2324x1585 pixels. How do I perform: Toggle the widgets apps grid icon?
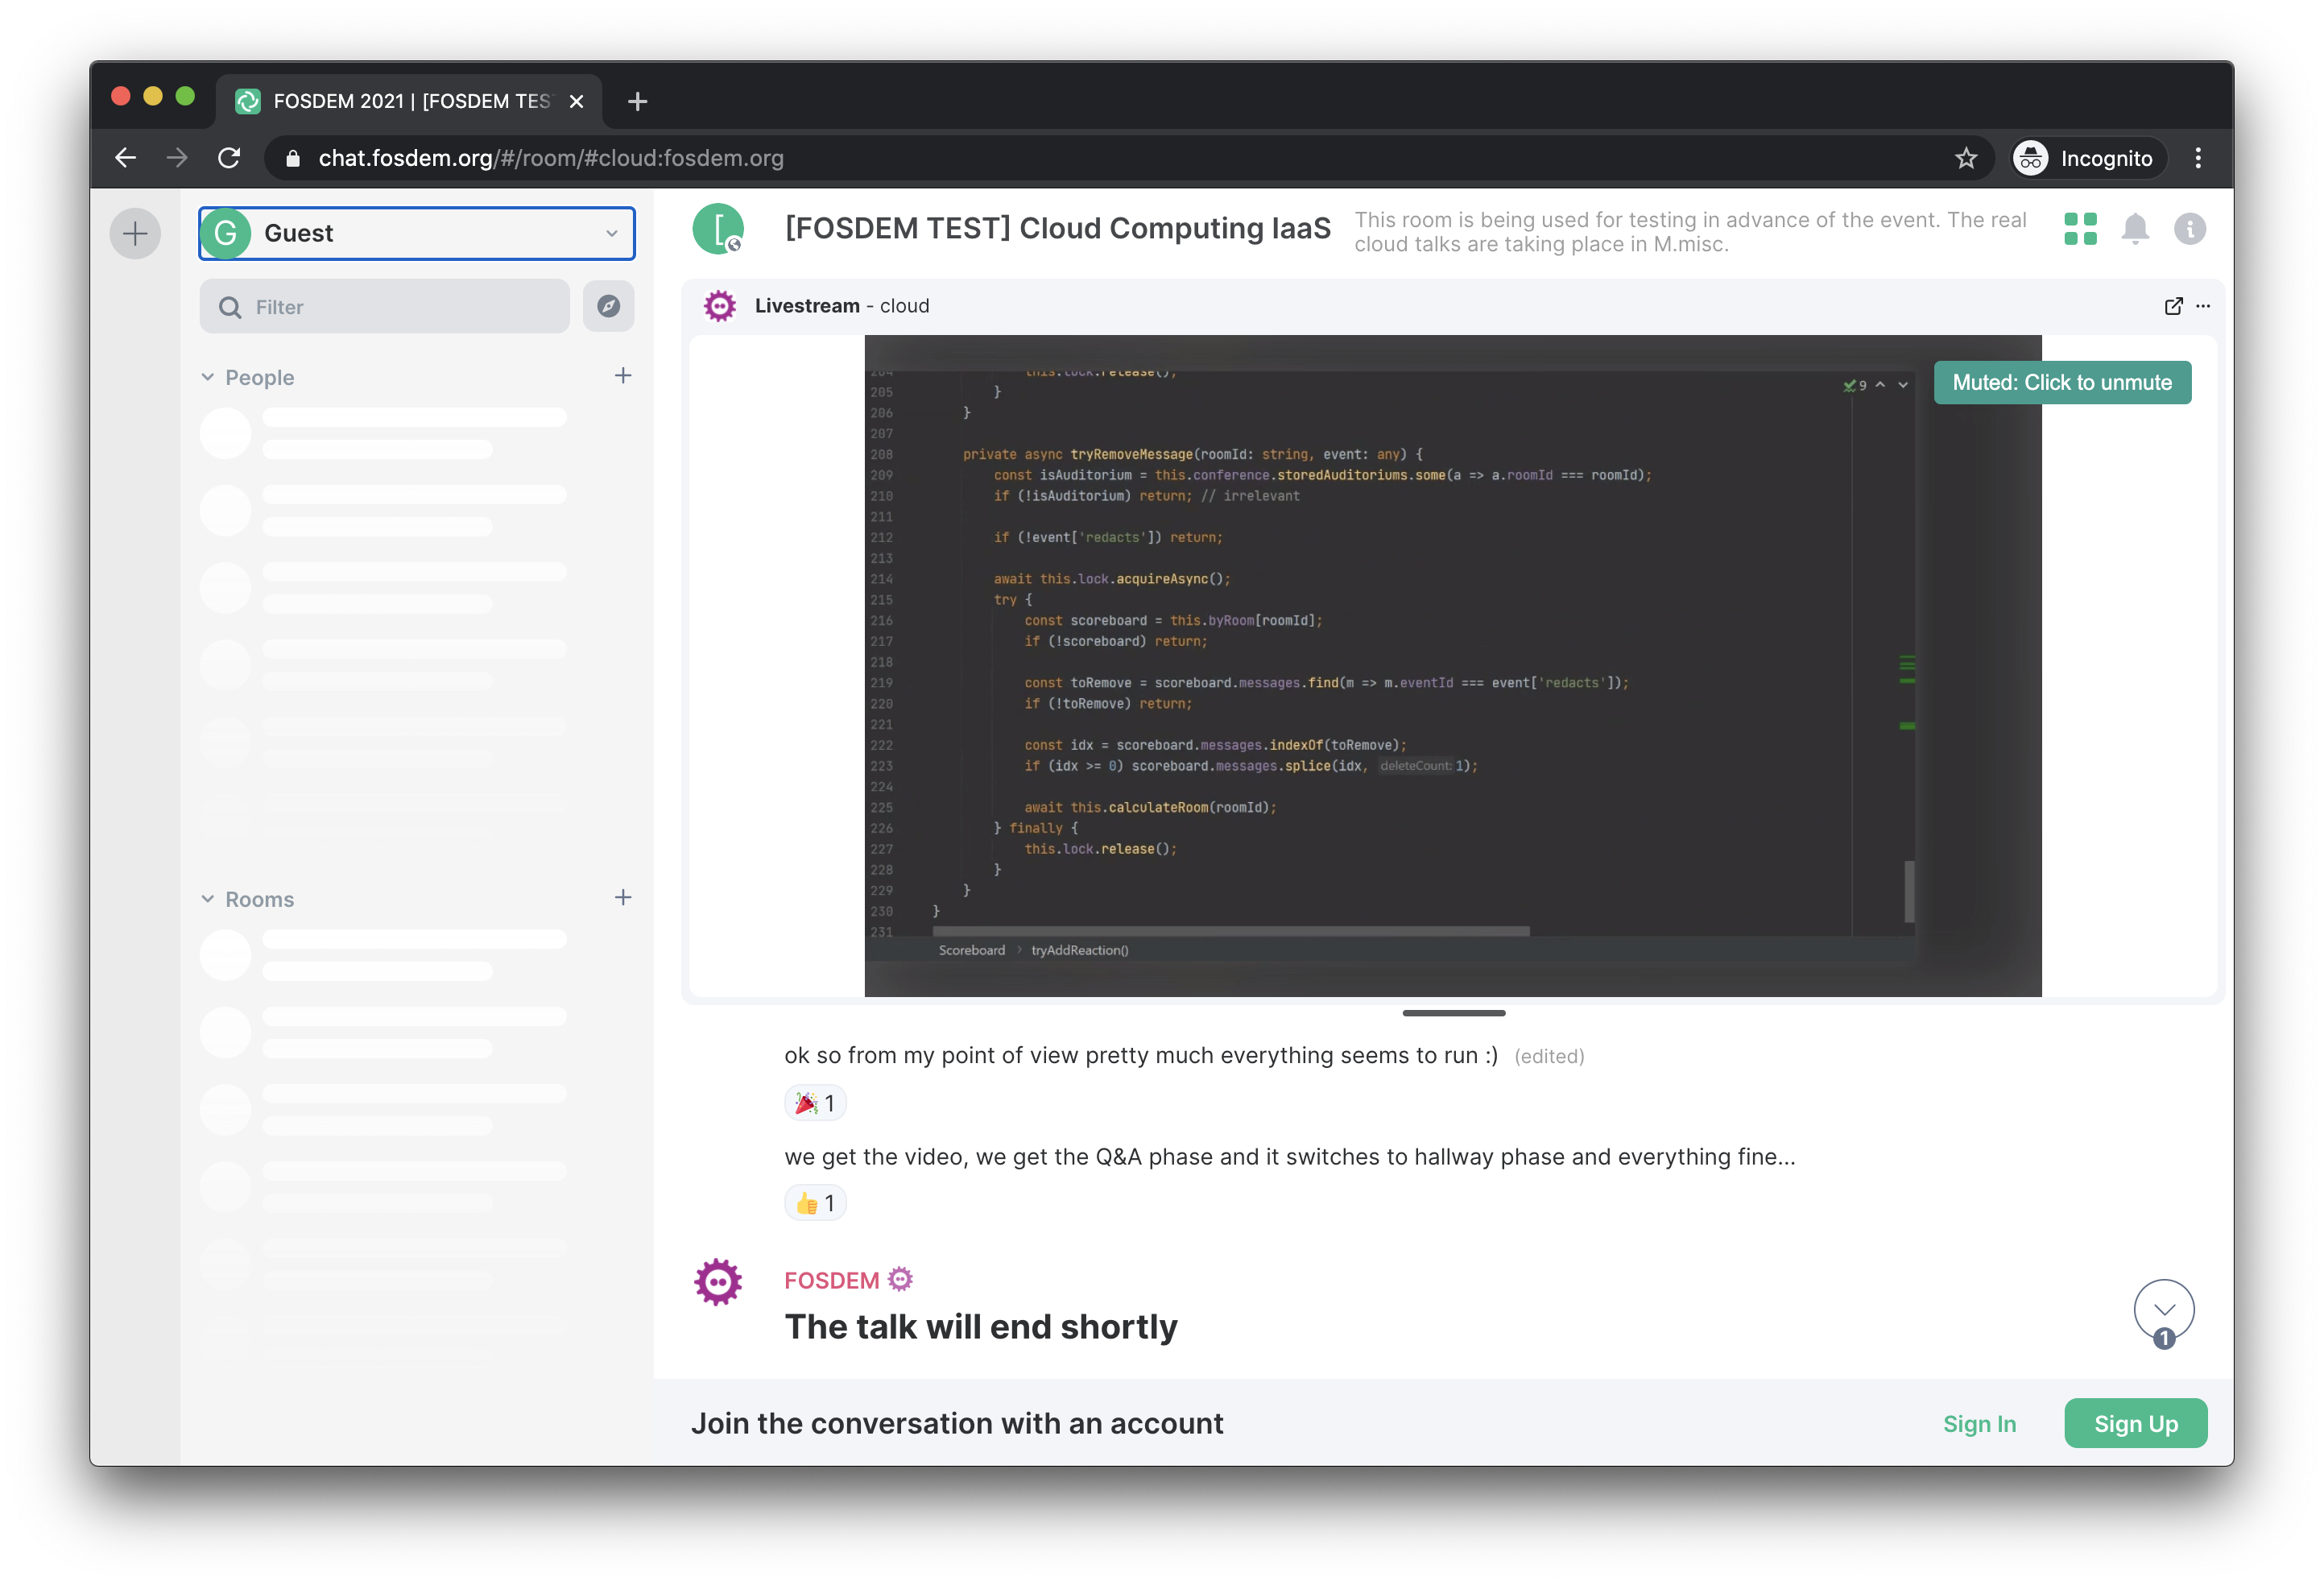pyautogui.click(x=2081, y=229)
